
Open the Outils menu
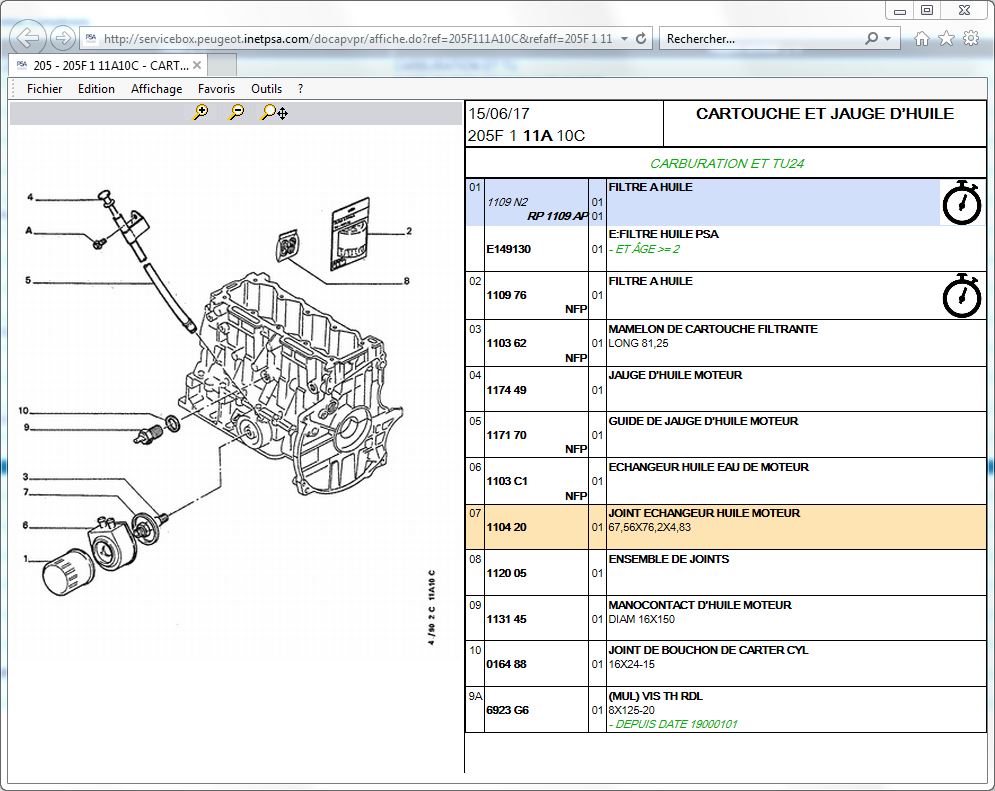[266, 89]
